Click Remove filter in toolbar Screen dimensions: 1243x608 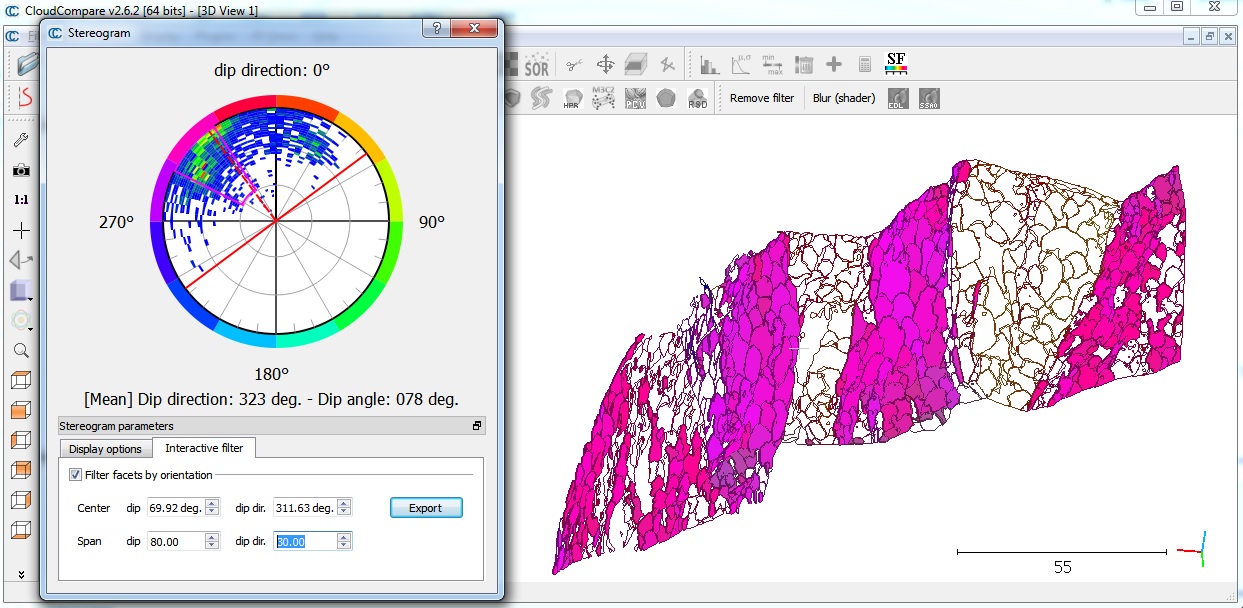[x=762, y=98]
